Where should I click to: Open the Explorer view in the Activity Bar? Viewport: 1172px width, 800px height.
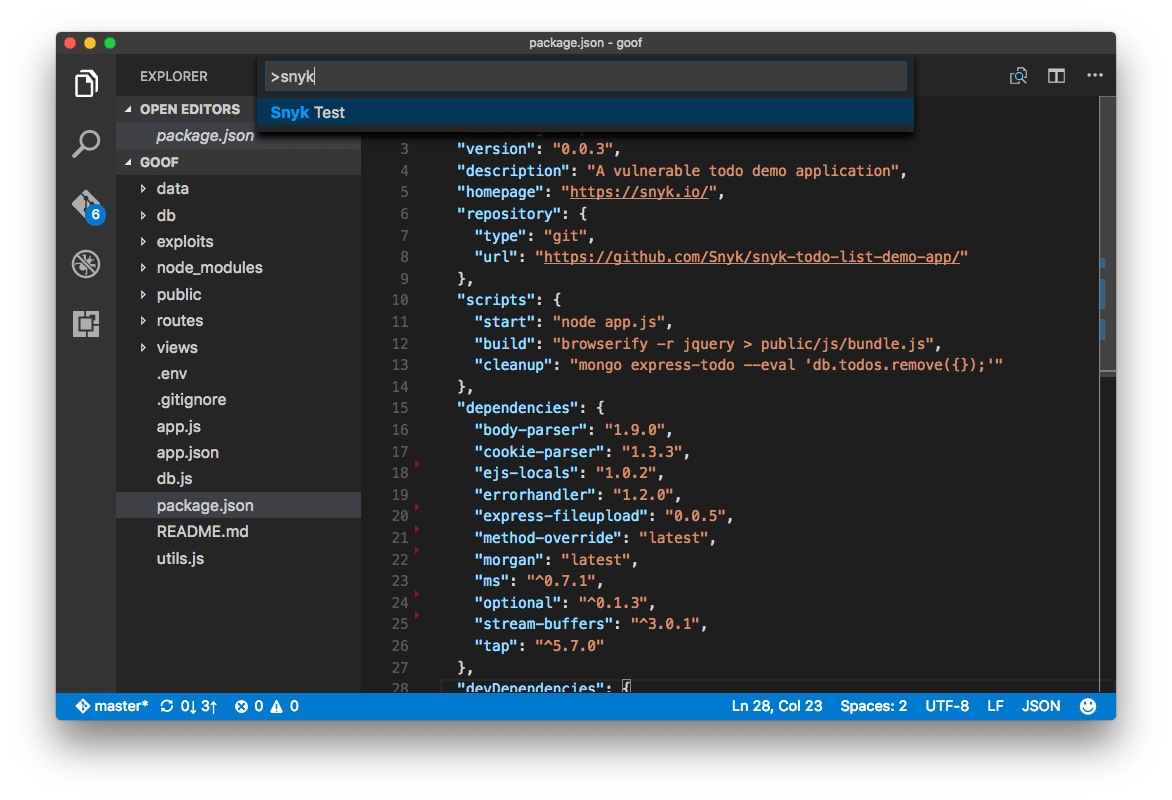coord(86,83)
